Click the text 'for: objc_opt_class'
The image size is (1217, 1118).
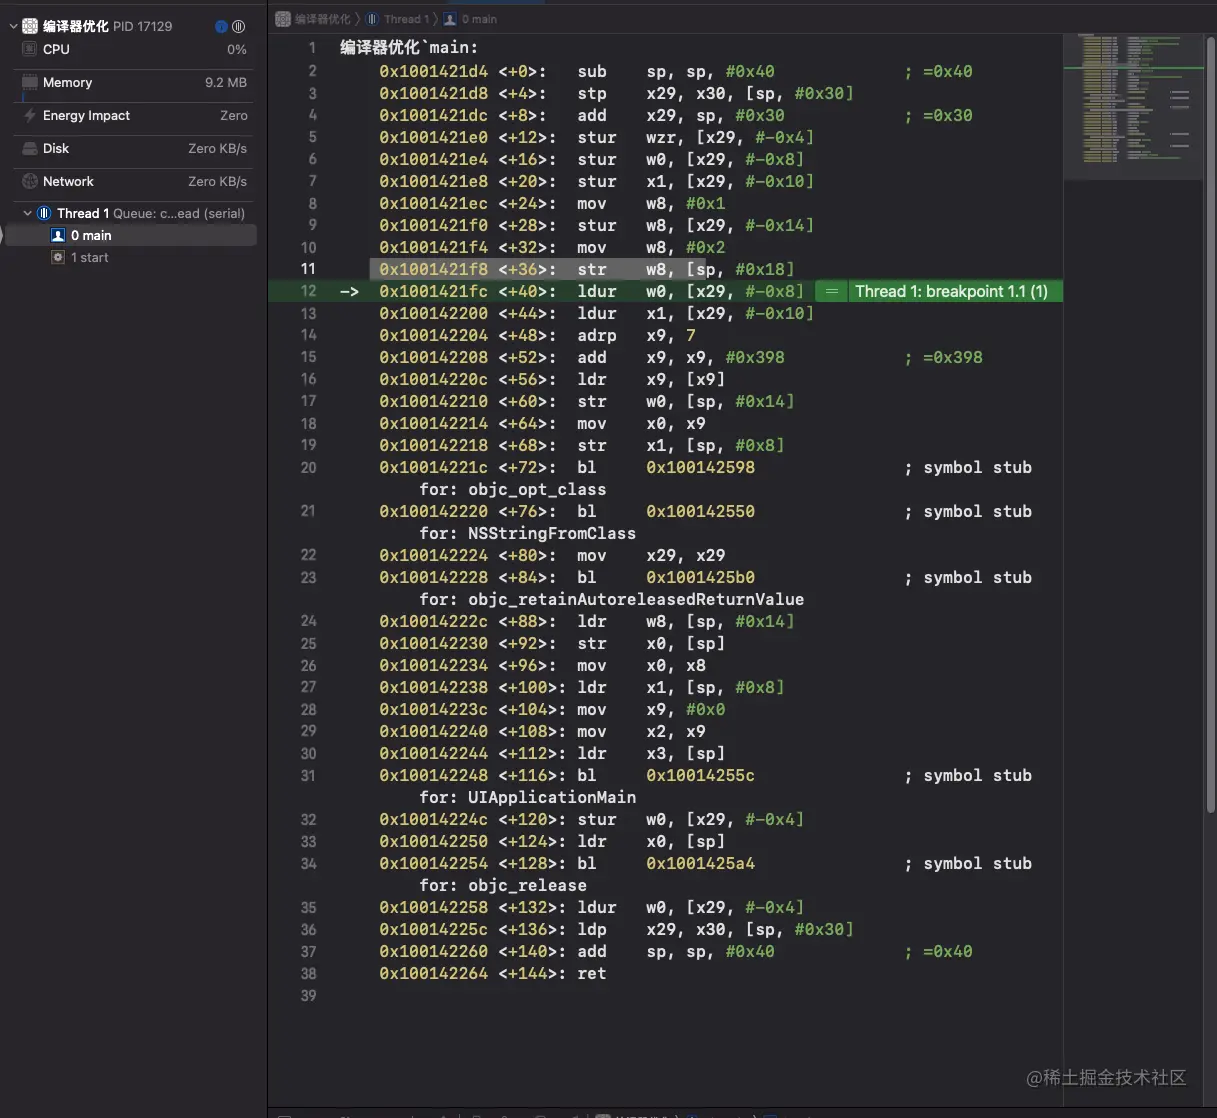(513, 489)
